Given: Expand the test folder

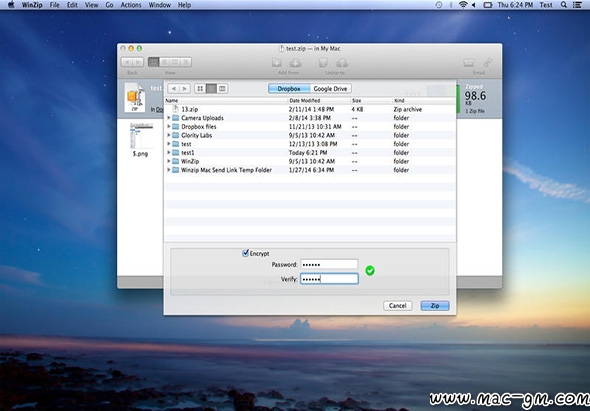Looking at the screenshot, I should (169, 144).
